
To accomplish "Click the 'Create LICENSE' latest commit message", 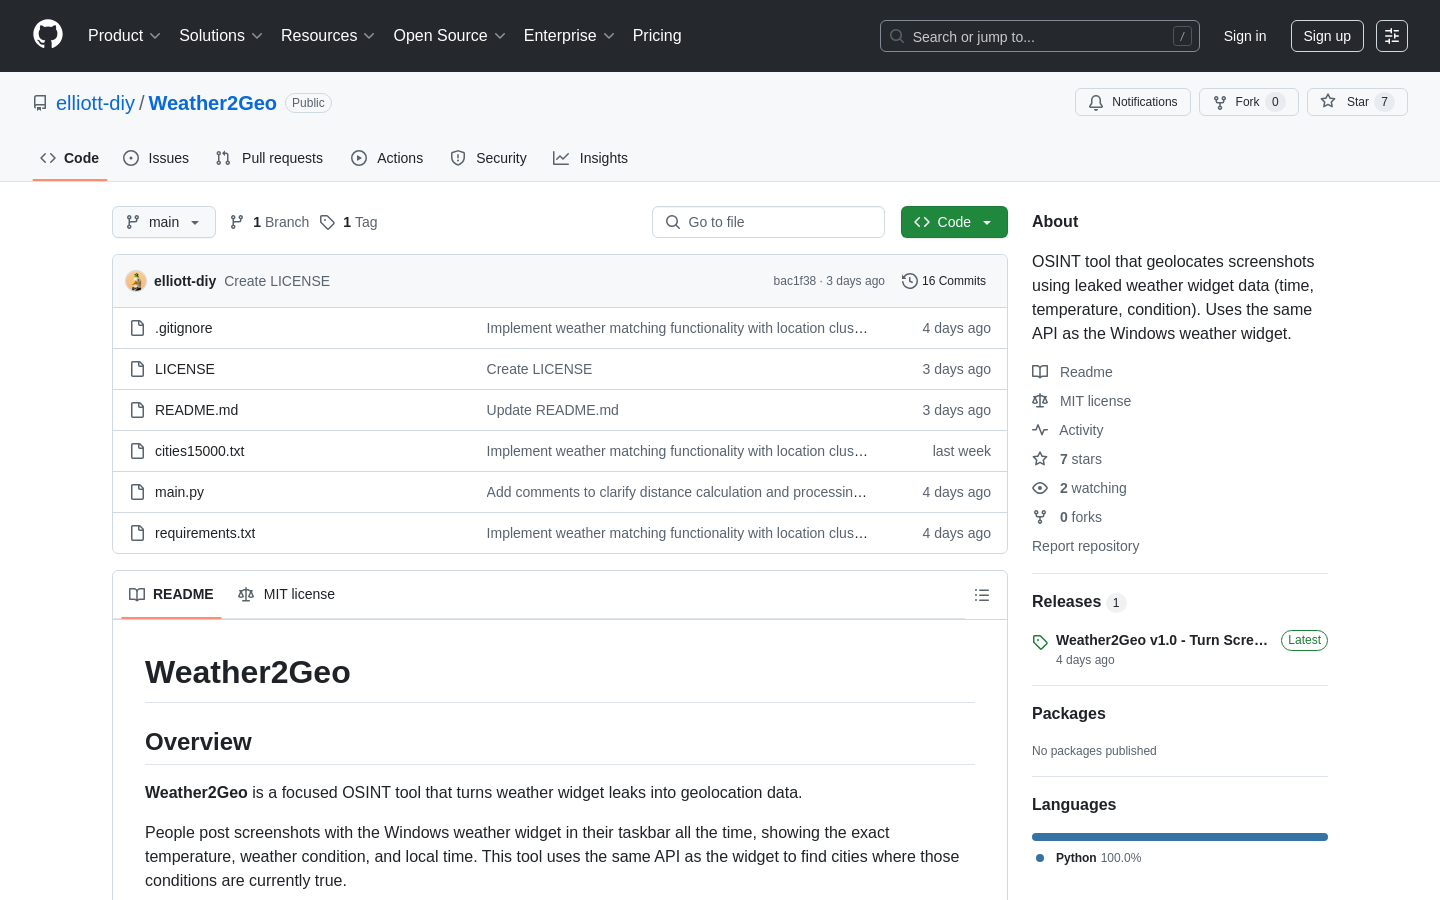I will click(277, 281).
